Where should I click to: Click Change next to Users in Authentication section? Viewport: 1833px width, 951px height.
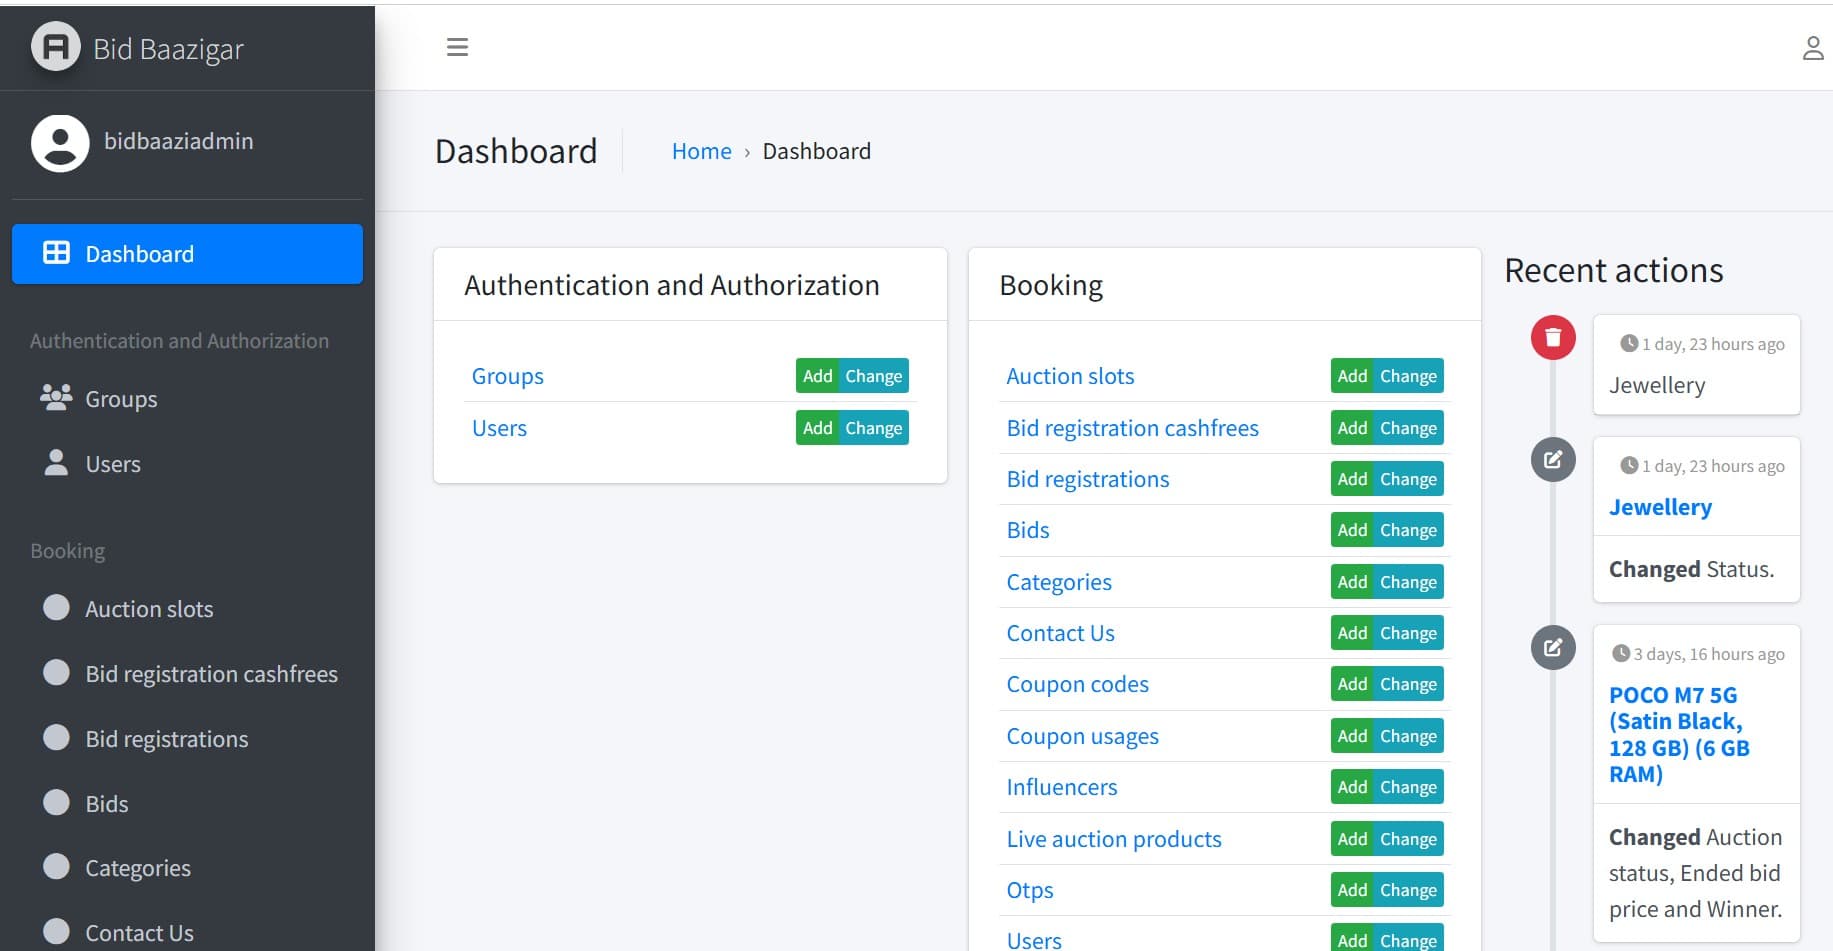(x=874, y=428)
